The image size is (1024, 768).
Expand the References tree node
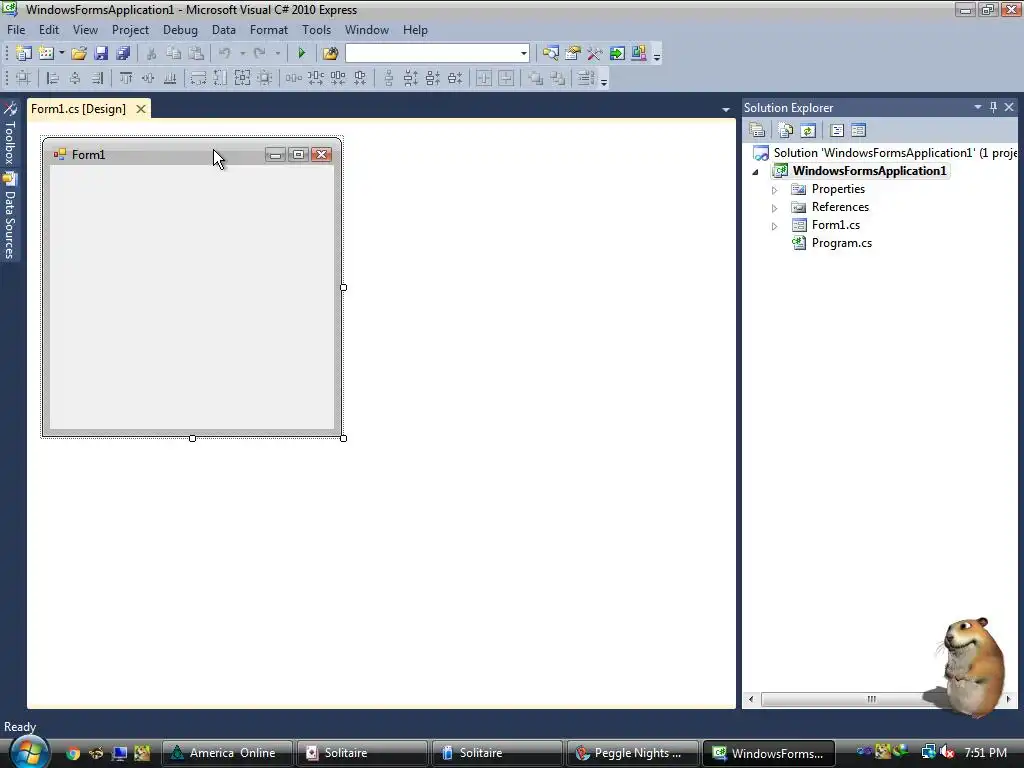pyautogui.click(x=775, y=208)
